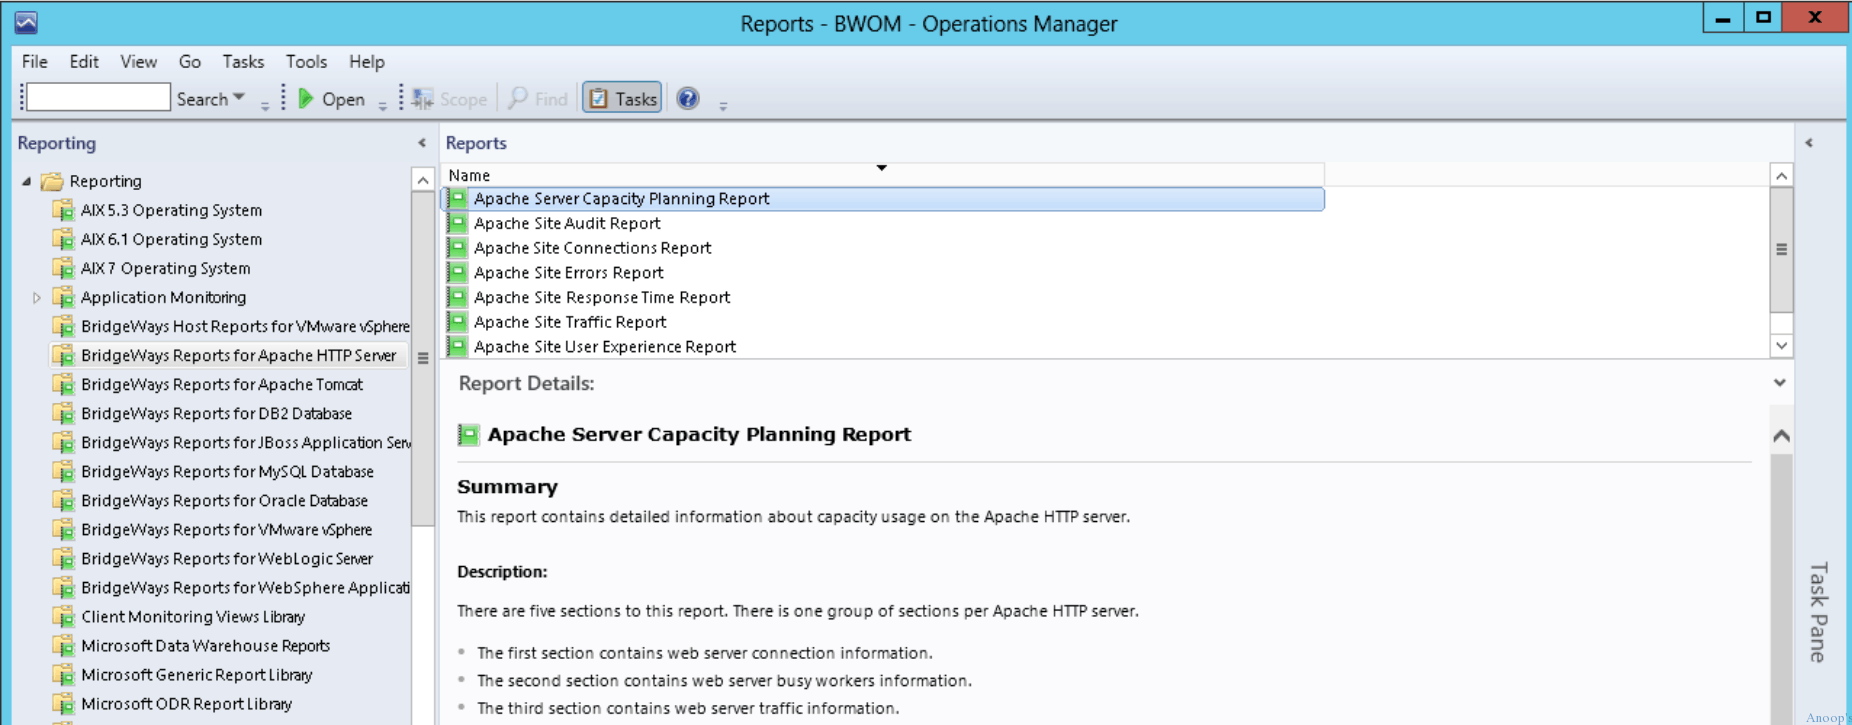Click the Name column header
1852x725 pixels.
pyautogui.click(x=884, y=175)
